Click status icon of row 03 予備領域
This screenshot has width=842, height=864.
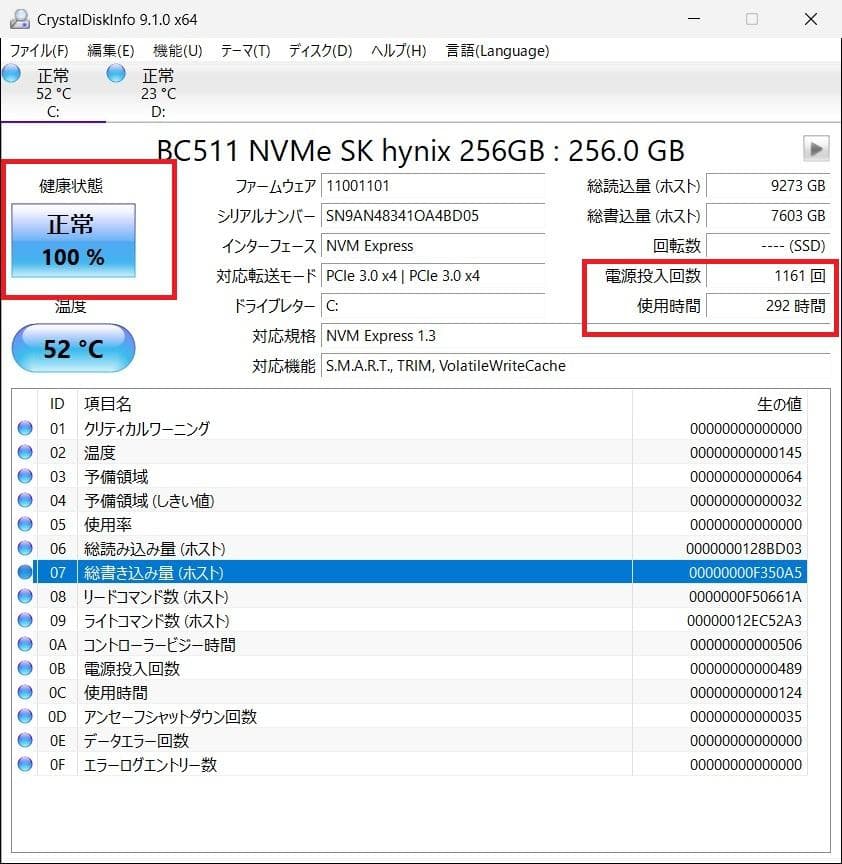(25, 476)
